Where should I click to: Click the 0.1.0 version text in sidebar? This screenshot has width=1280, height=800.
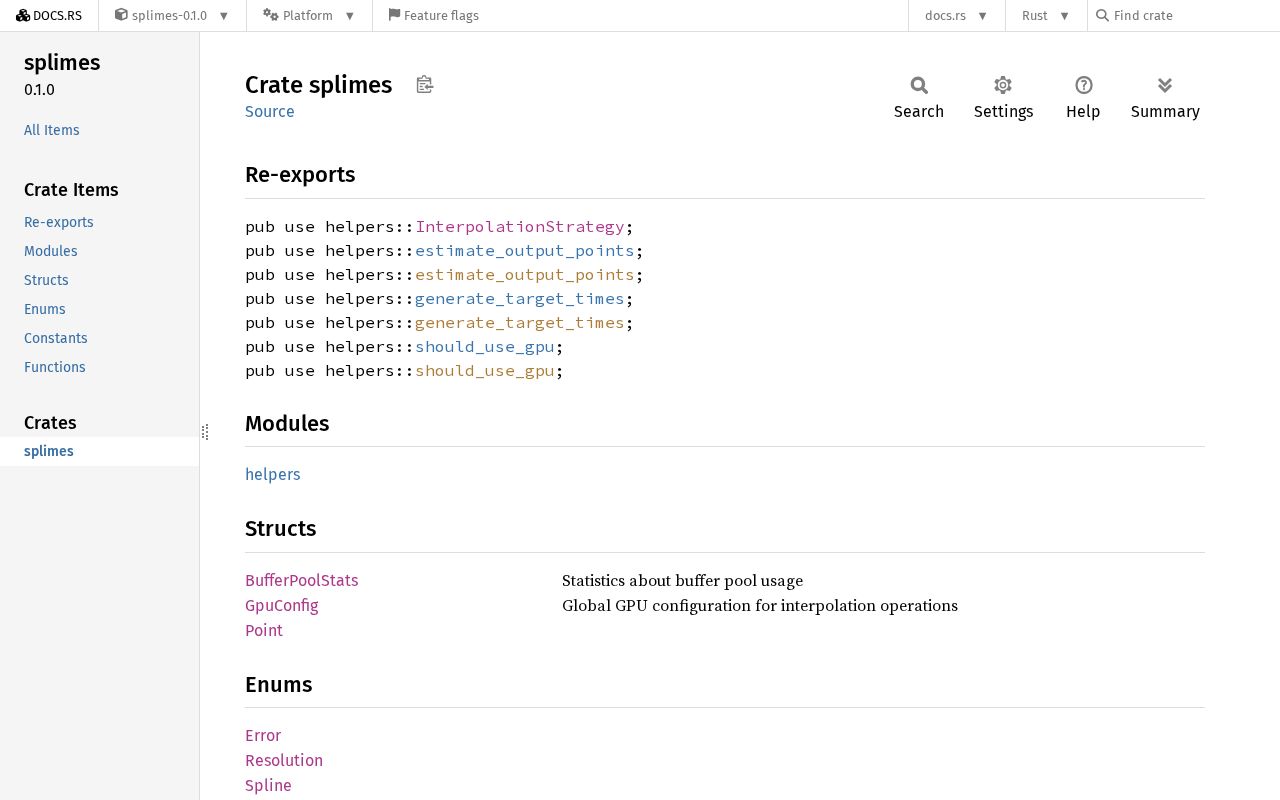[x=39, y=90]
